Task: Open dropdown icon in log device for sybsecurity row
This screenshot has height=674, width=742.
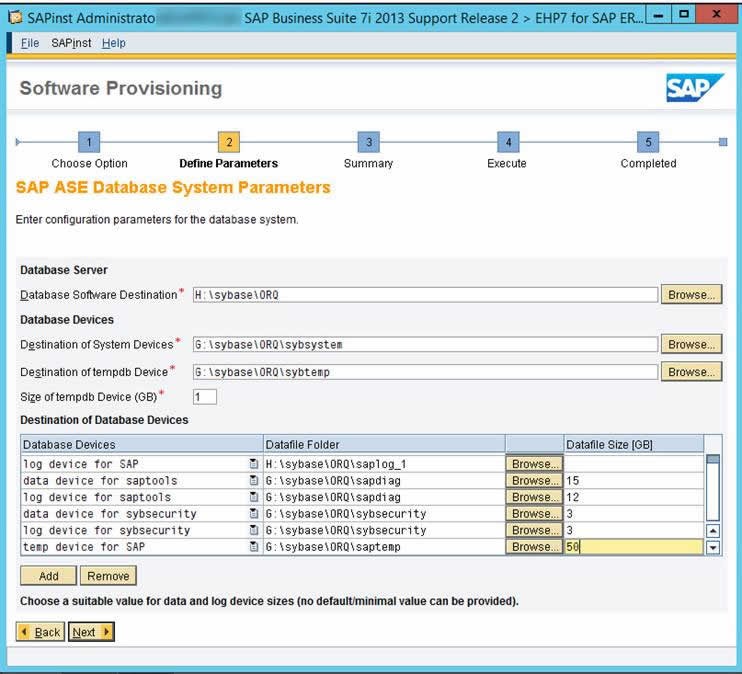Action: click(254, 530)
